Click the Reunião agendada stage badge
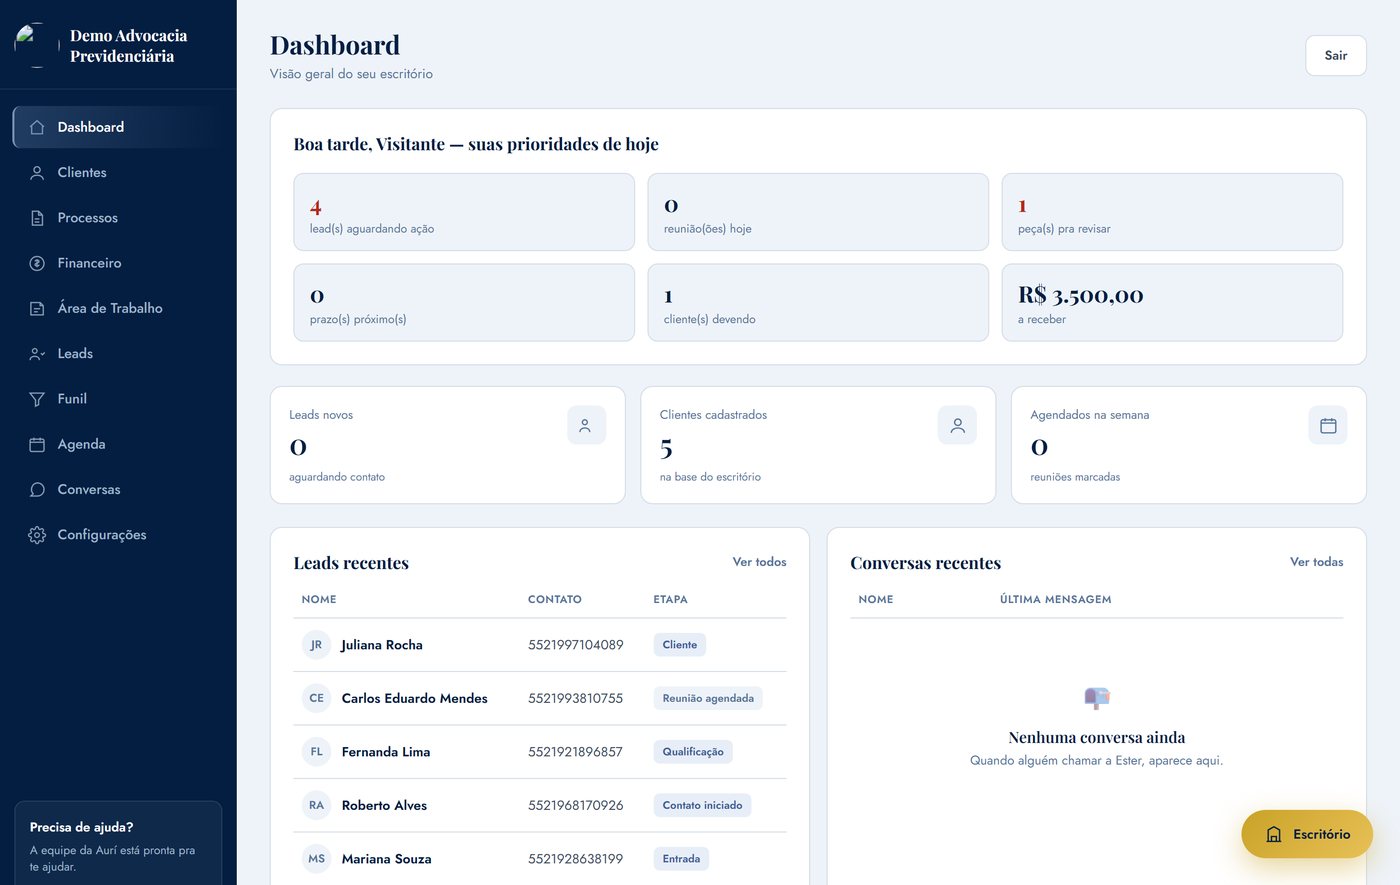This screenshot has width=1400, height=885. (708, 698)
